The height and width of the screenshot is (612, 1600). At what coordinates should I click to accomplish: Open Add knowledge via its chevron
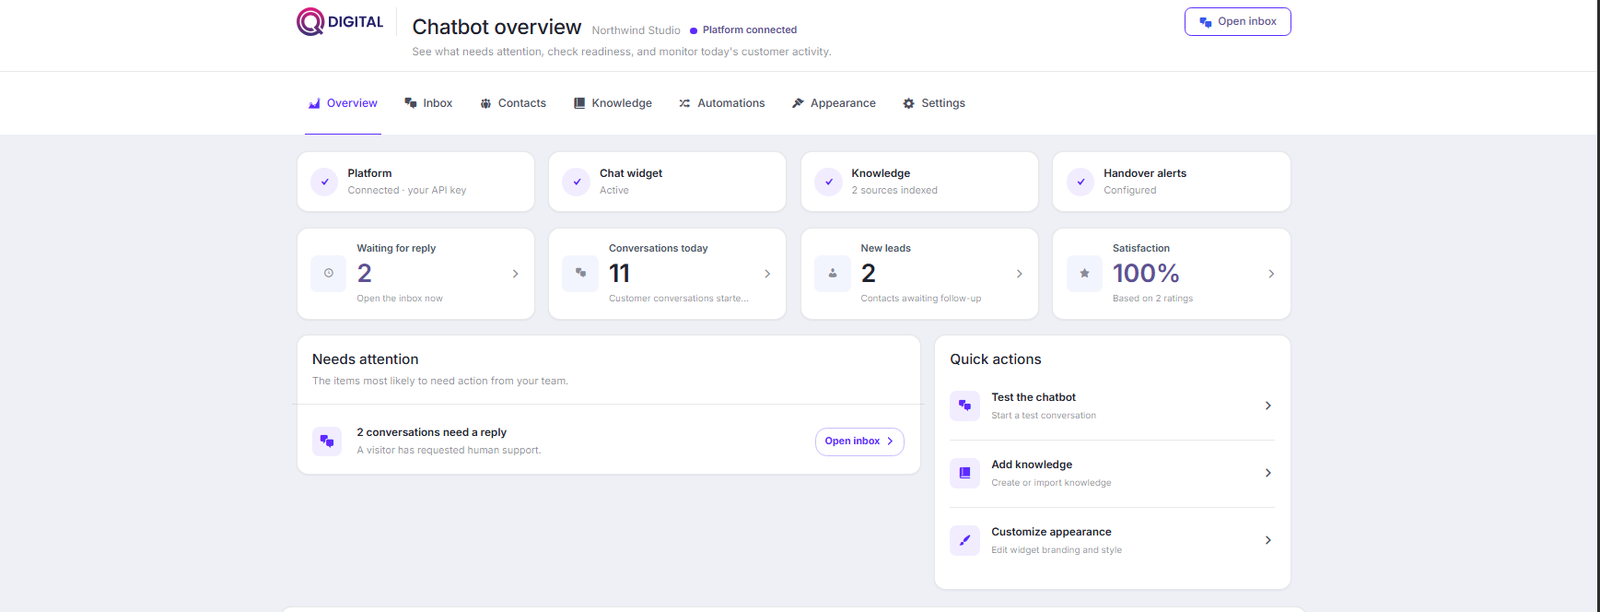click(1268, 473)
